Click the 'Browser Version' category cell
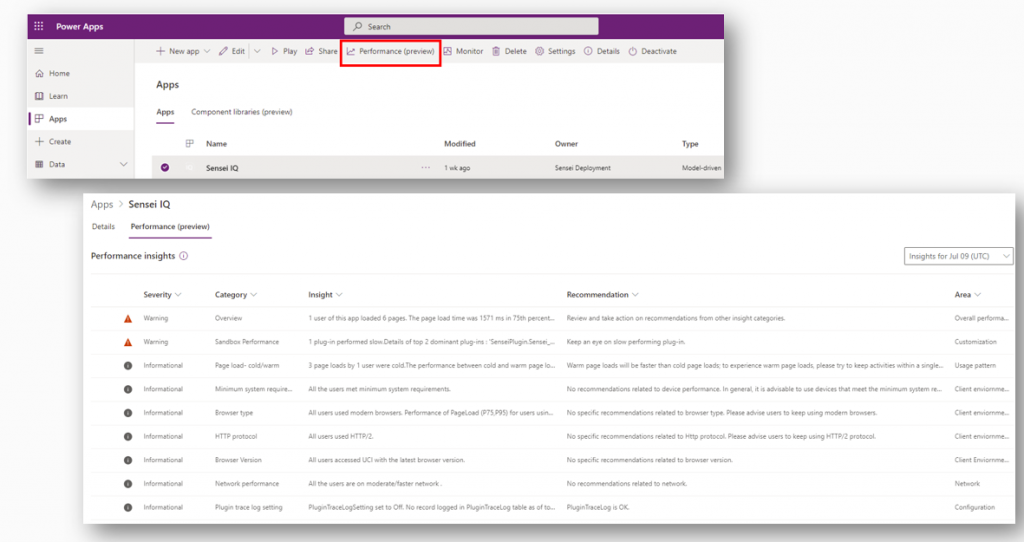 click(x=238, y=460)
